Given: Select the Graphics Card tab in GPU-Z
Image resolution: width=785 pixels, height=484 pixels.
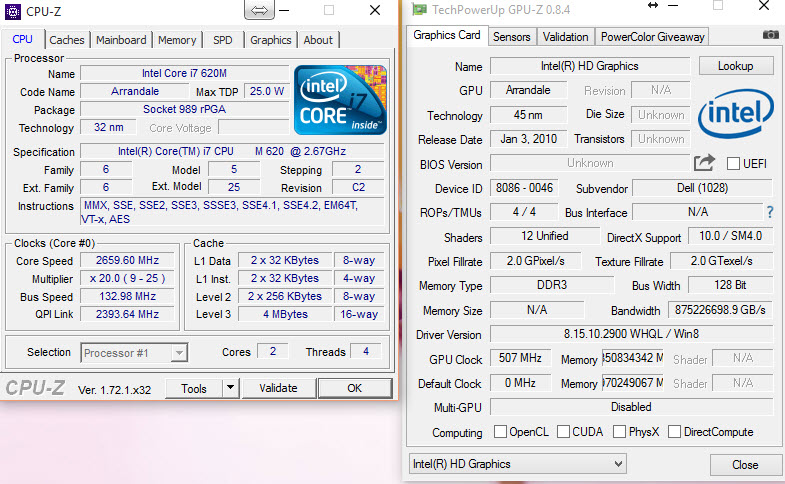Looking at the screenshot, I should click(447, 35).
